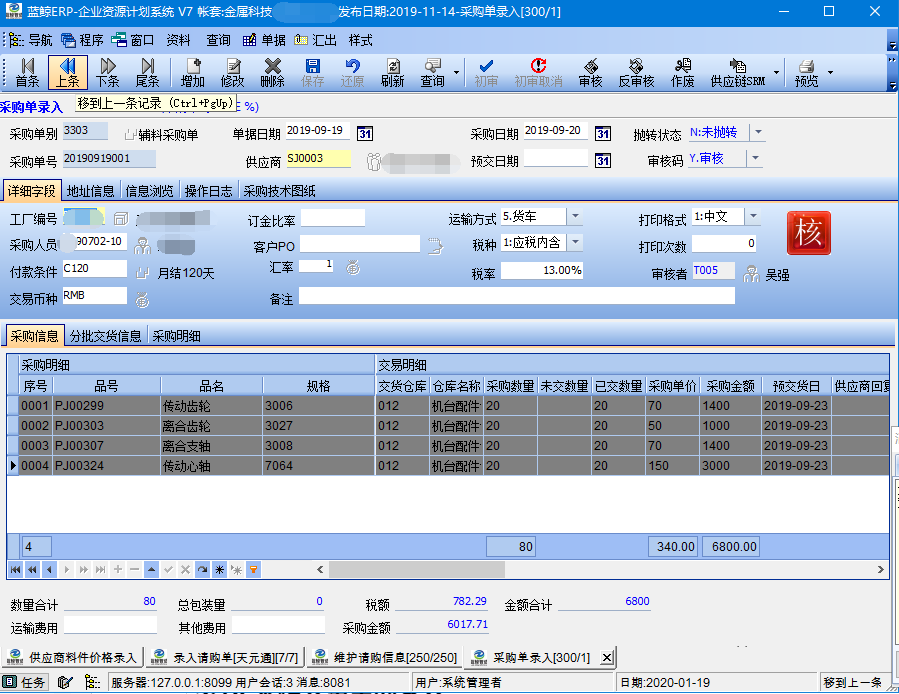Open the 运输方式 dropdown list
Viewport: 899px width, 694px height.
(x=575, y=216)
